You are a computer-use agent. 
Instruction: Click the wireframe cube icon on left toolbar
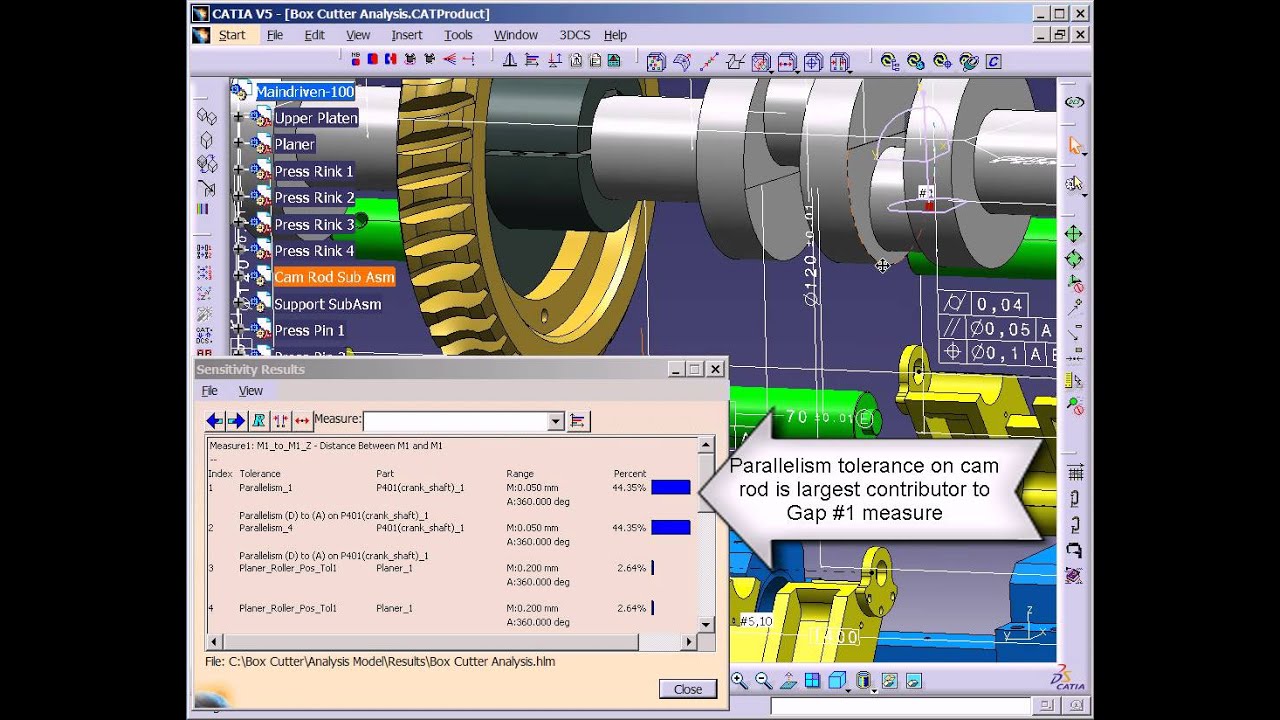206,140
